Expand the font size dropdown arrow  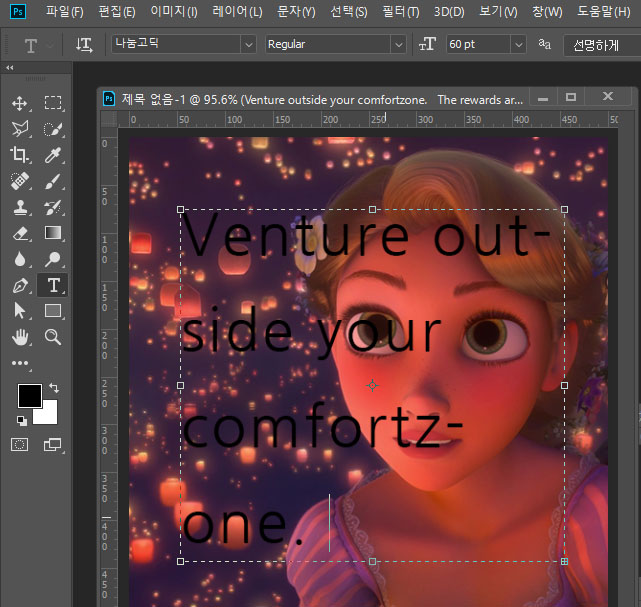[518, 45]
